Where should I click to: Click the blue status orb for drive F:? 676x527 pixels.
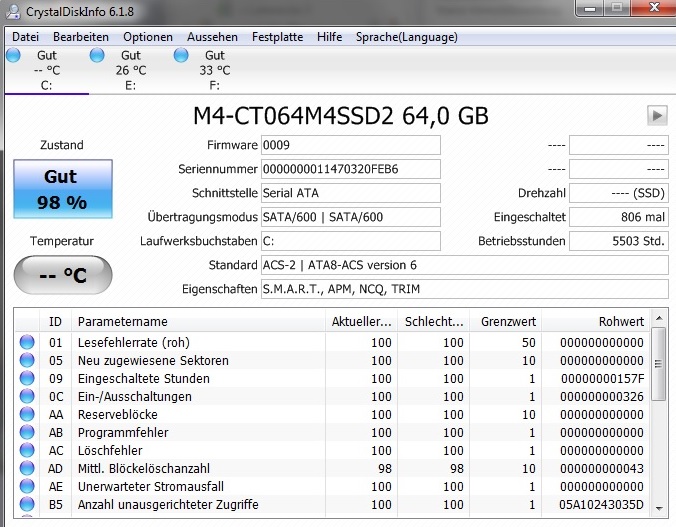(x=181, y=55)
